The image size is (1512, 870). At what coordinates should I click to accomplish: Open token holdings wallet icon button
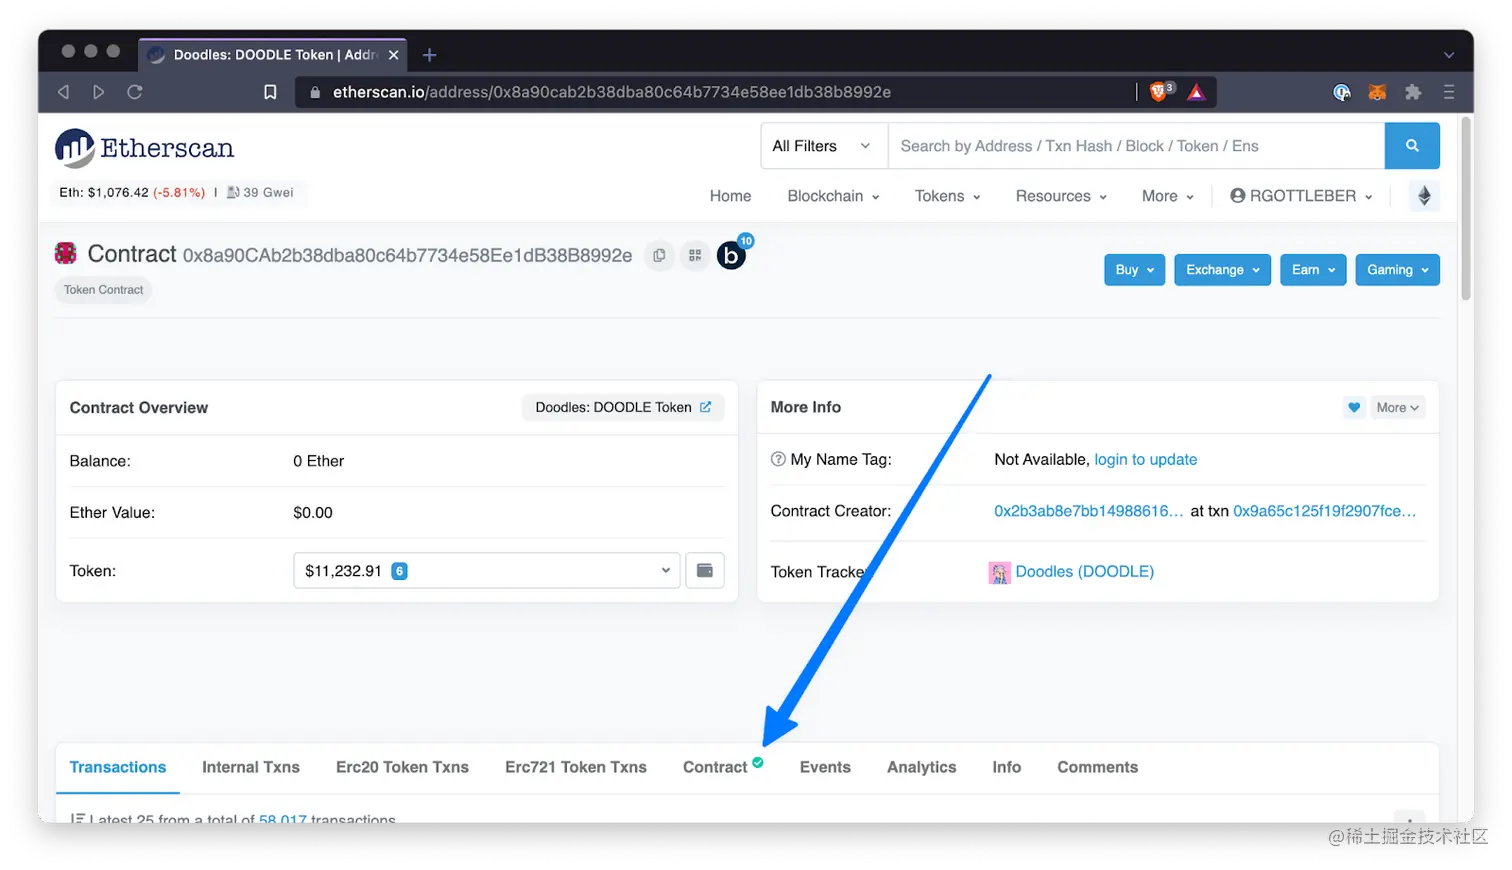pyautogui.click(x=705, y=571)
